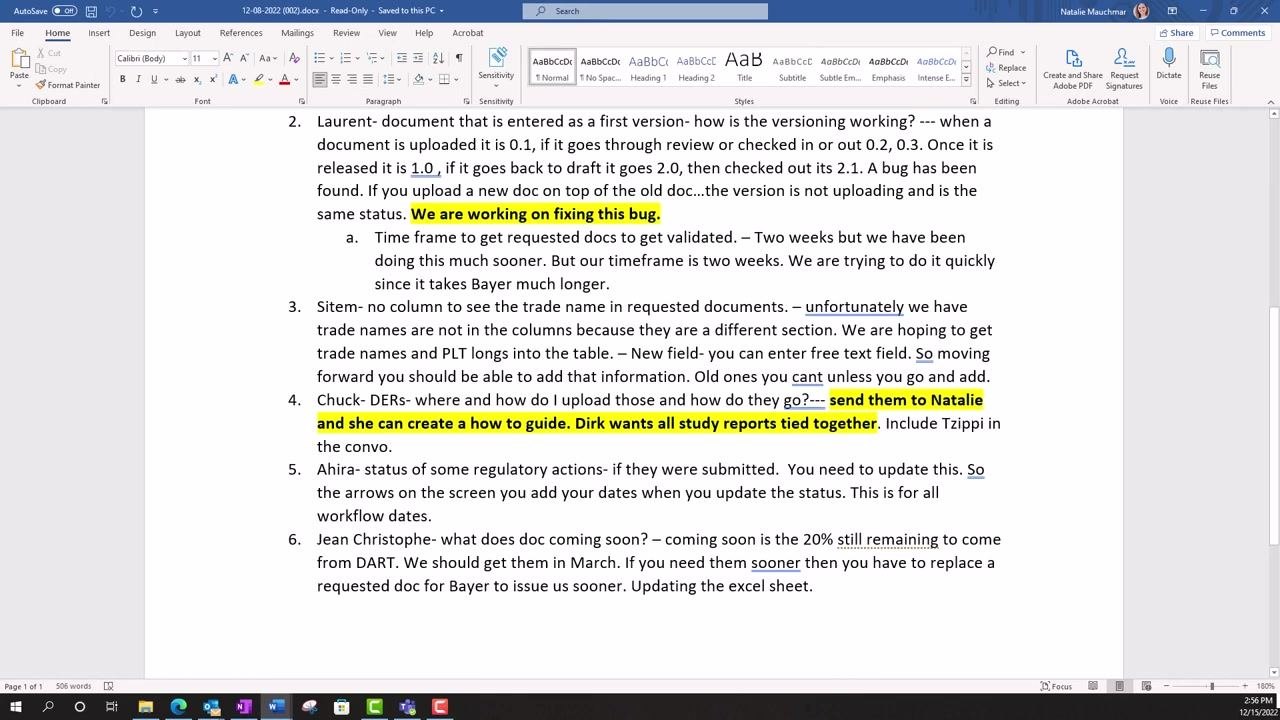This screenshot has height=720, width=1280.
Task: Apply bold formatting with the B icon
Action: click(122, 79)
